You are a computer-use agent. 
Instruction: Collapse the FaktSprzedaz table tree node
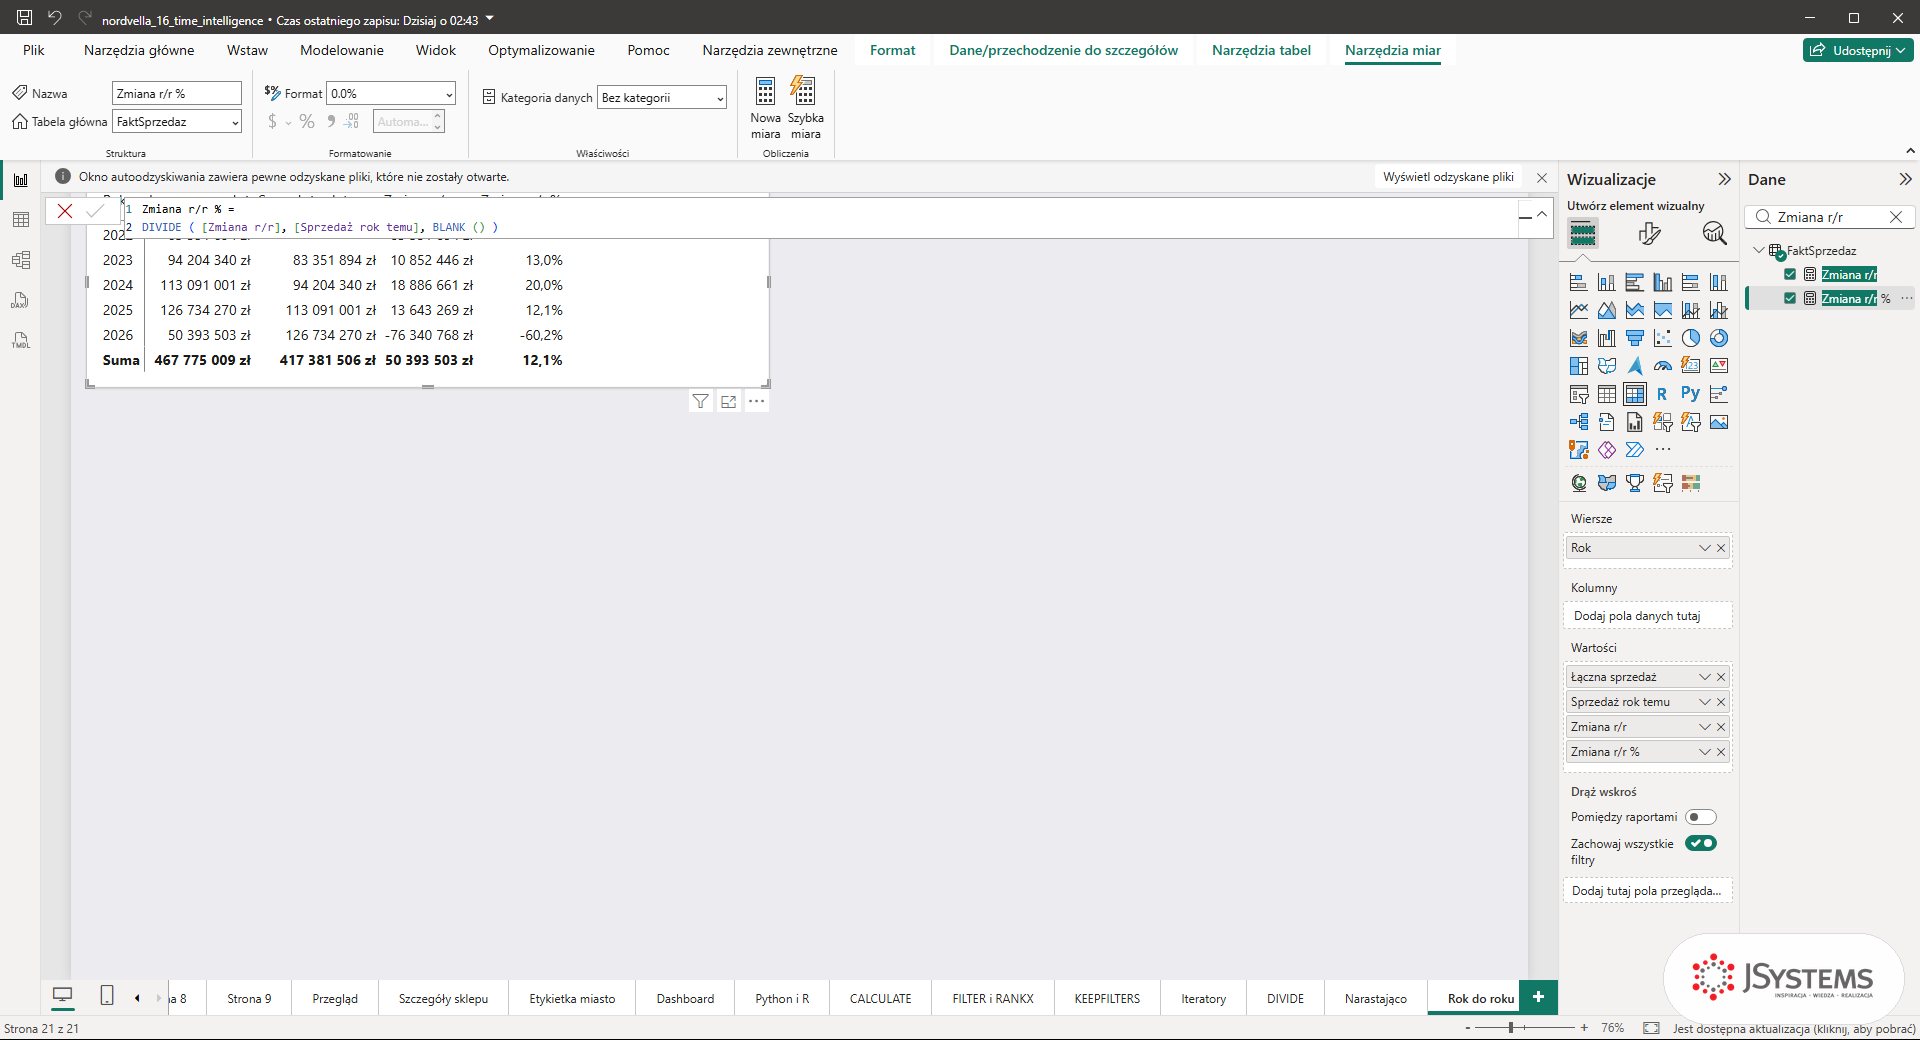[x=1759, y=251]
